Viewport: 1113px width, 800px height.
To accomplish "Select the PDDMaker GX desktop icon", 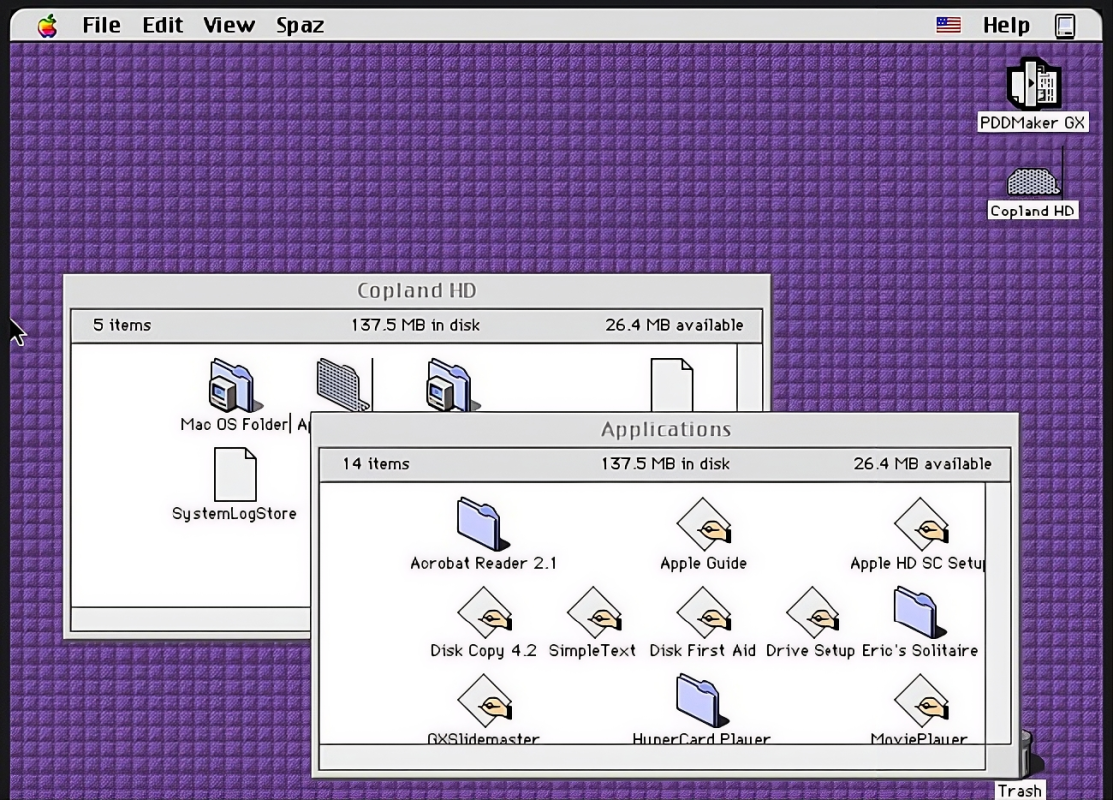I will click(x=1033, y=84).
